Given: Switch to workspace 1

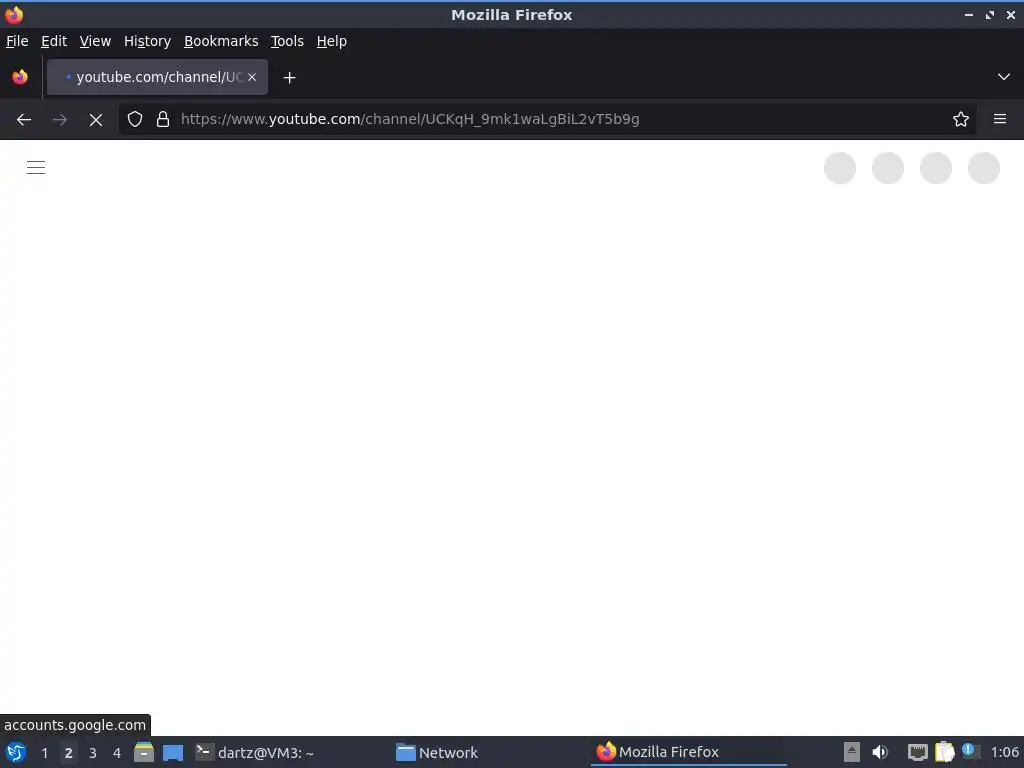Looking at the screenshot, I should point(44,753).
